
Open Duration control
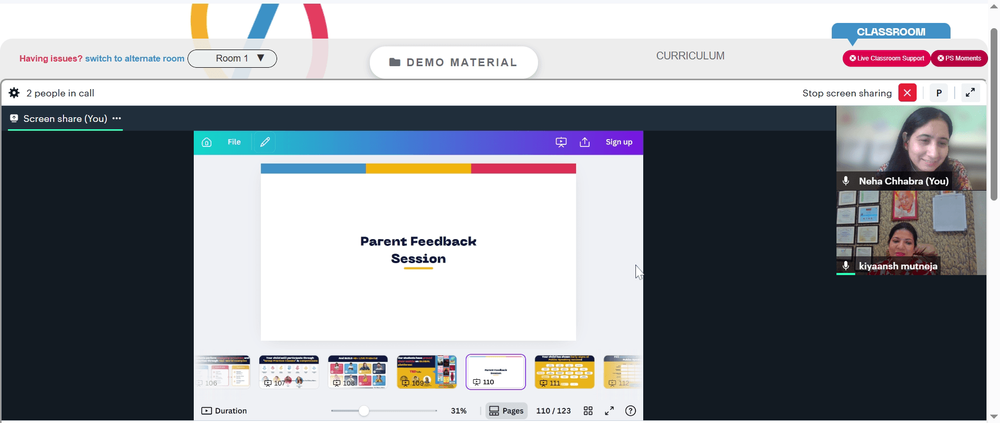[224, 411]
